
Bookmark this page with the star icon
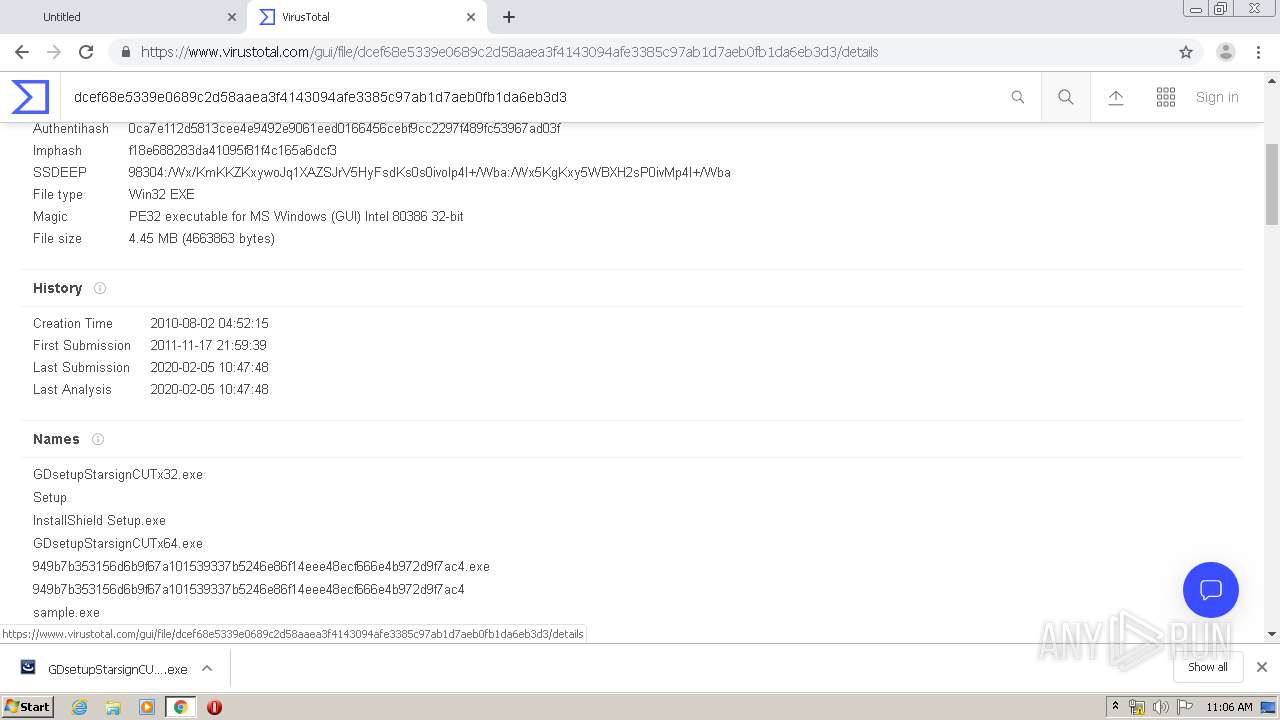1186,52
